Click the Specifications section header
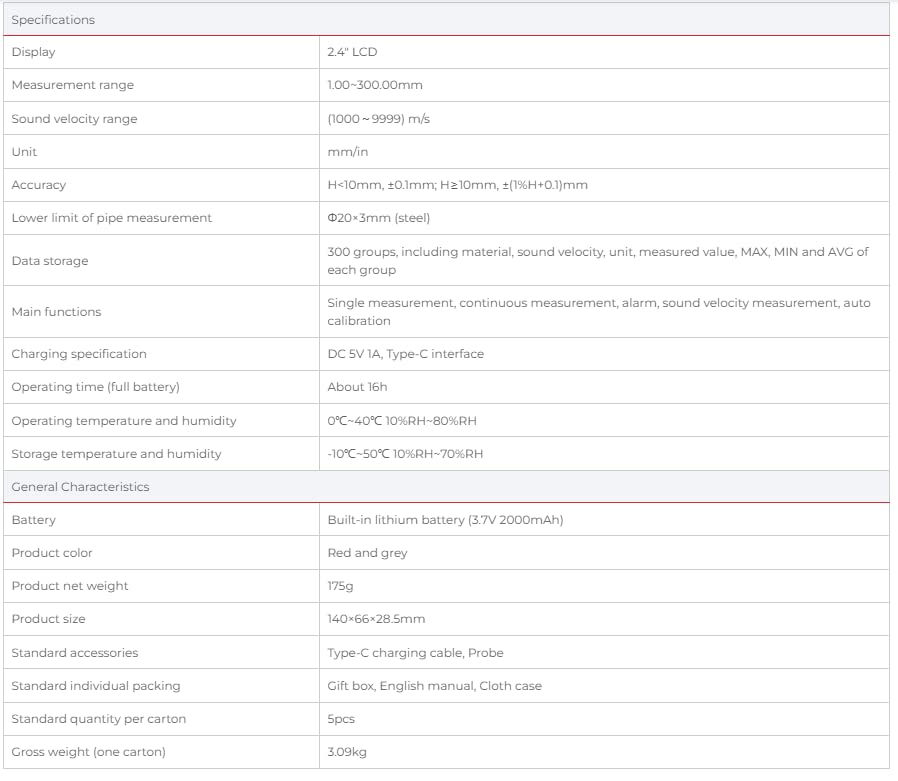Screen dimensions: 898x781 point(53,19)
